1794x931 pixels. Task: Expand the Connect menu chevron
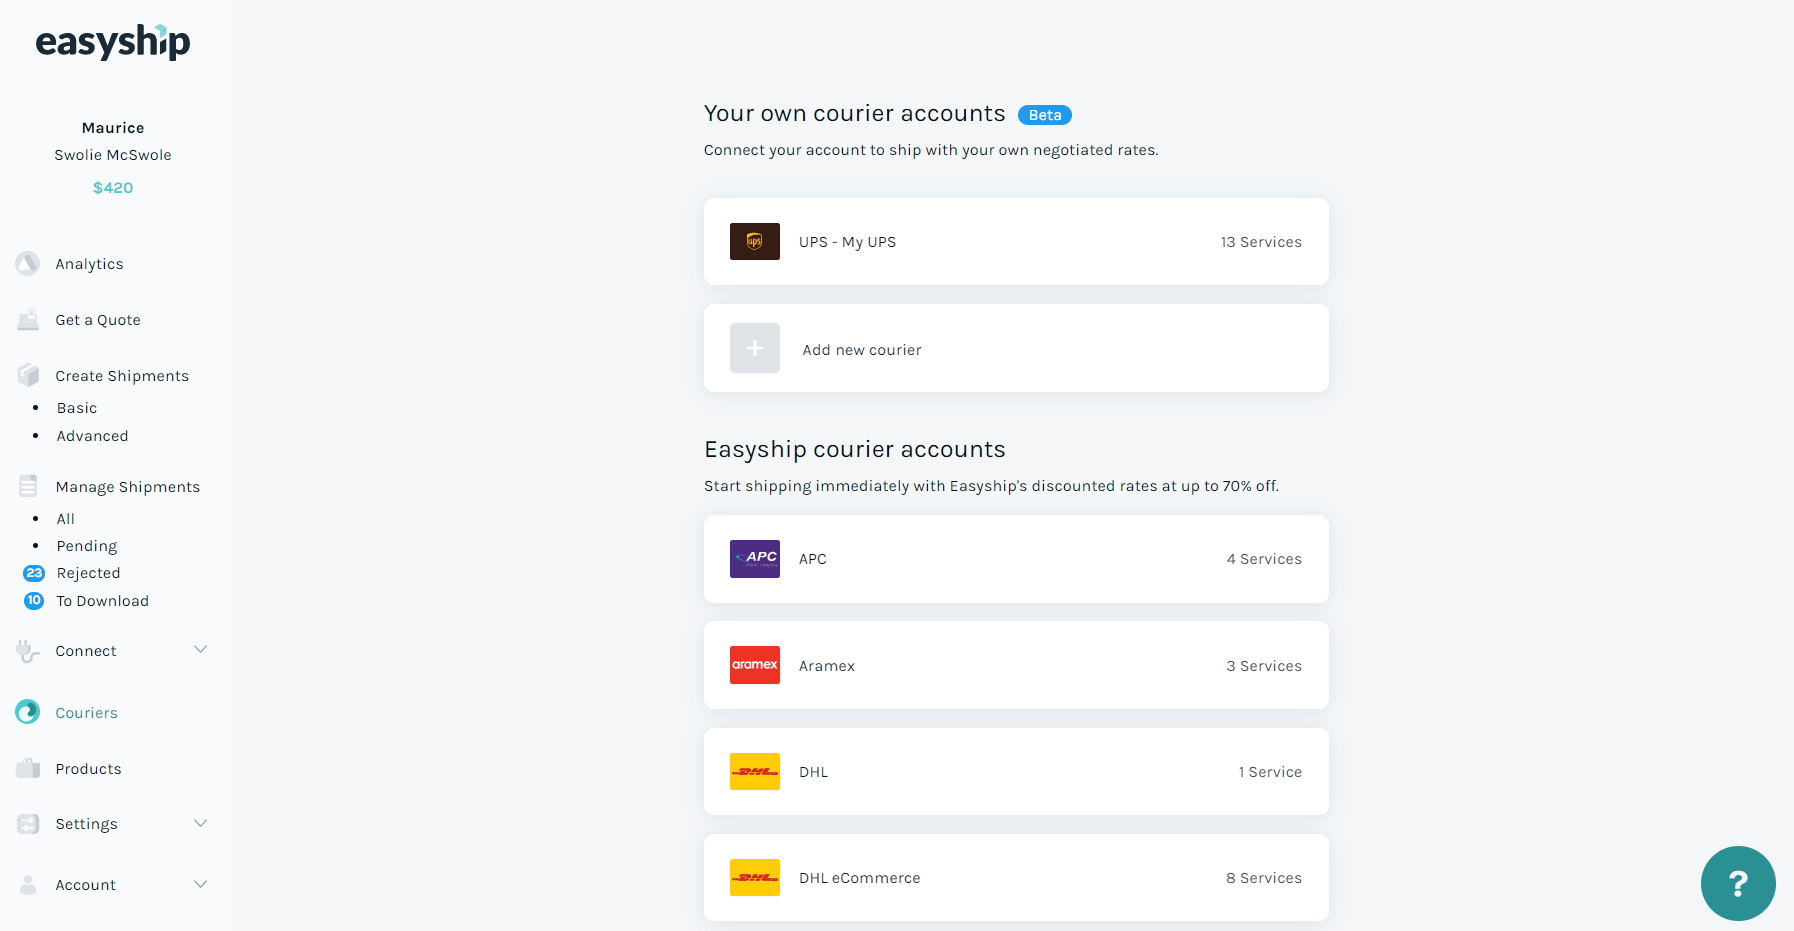coord(200,650)
